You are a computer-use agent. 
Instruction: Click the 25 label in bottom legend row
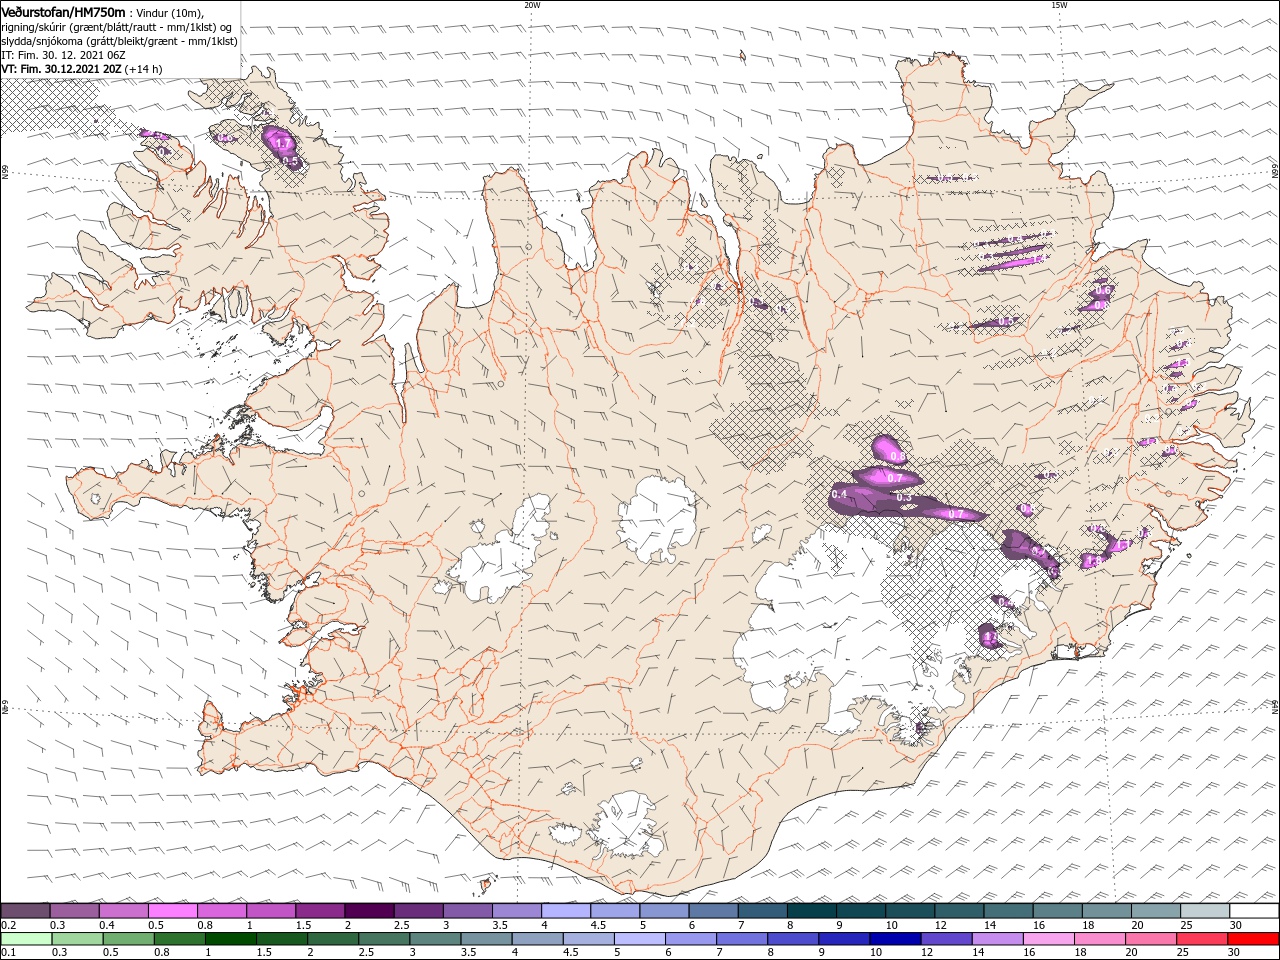[x=1181, y=953]
